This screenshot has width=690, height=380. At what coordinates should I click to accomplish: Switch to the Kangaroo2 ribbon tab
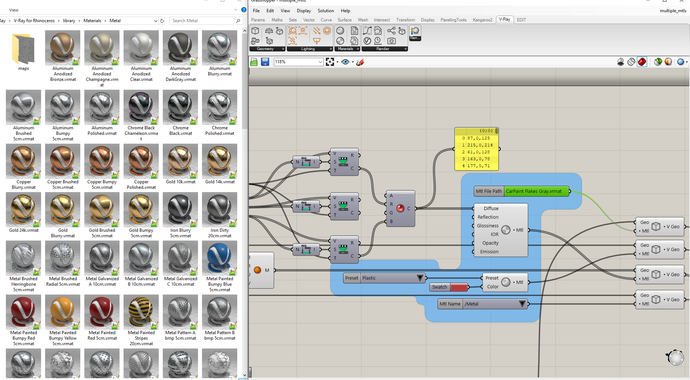coord(483,20)
